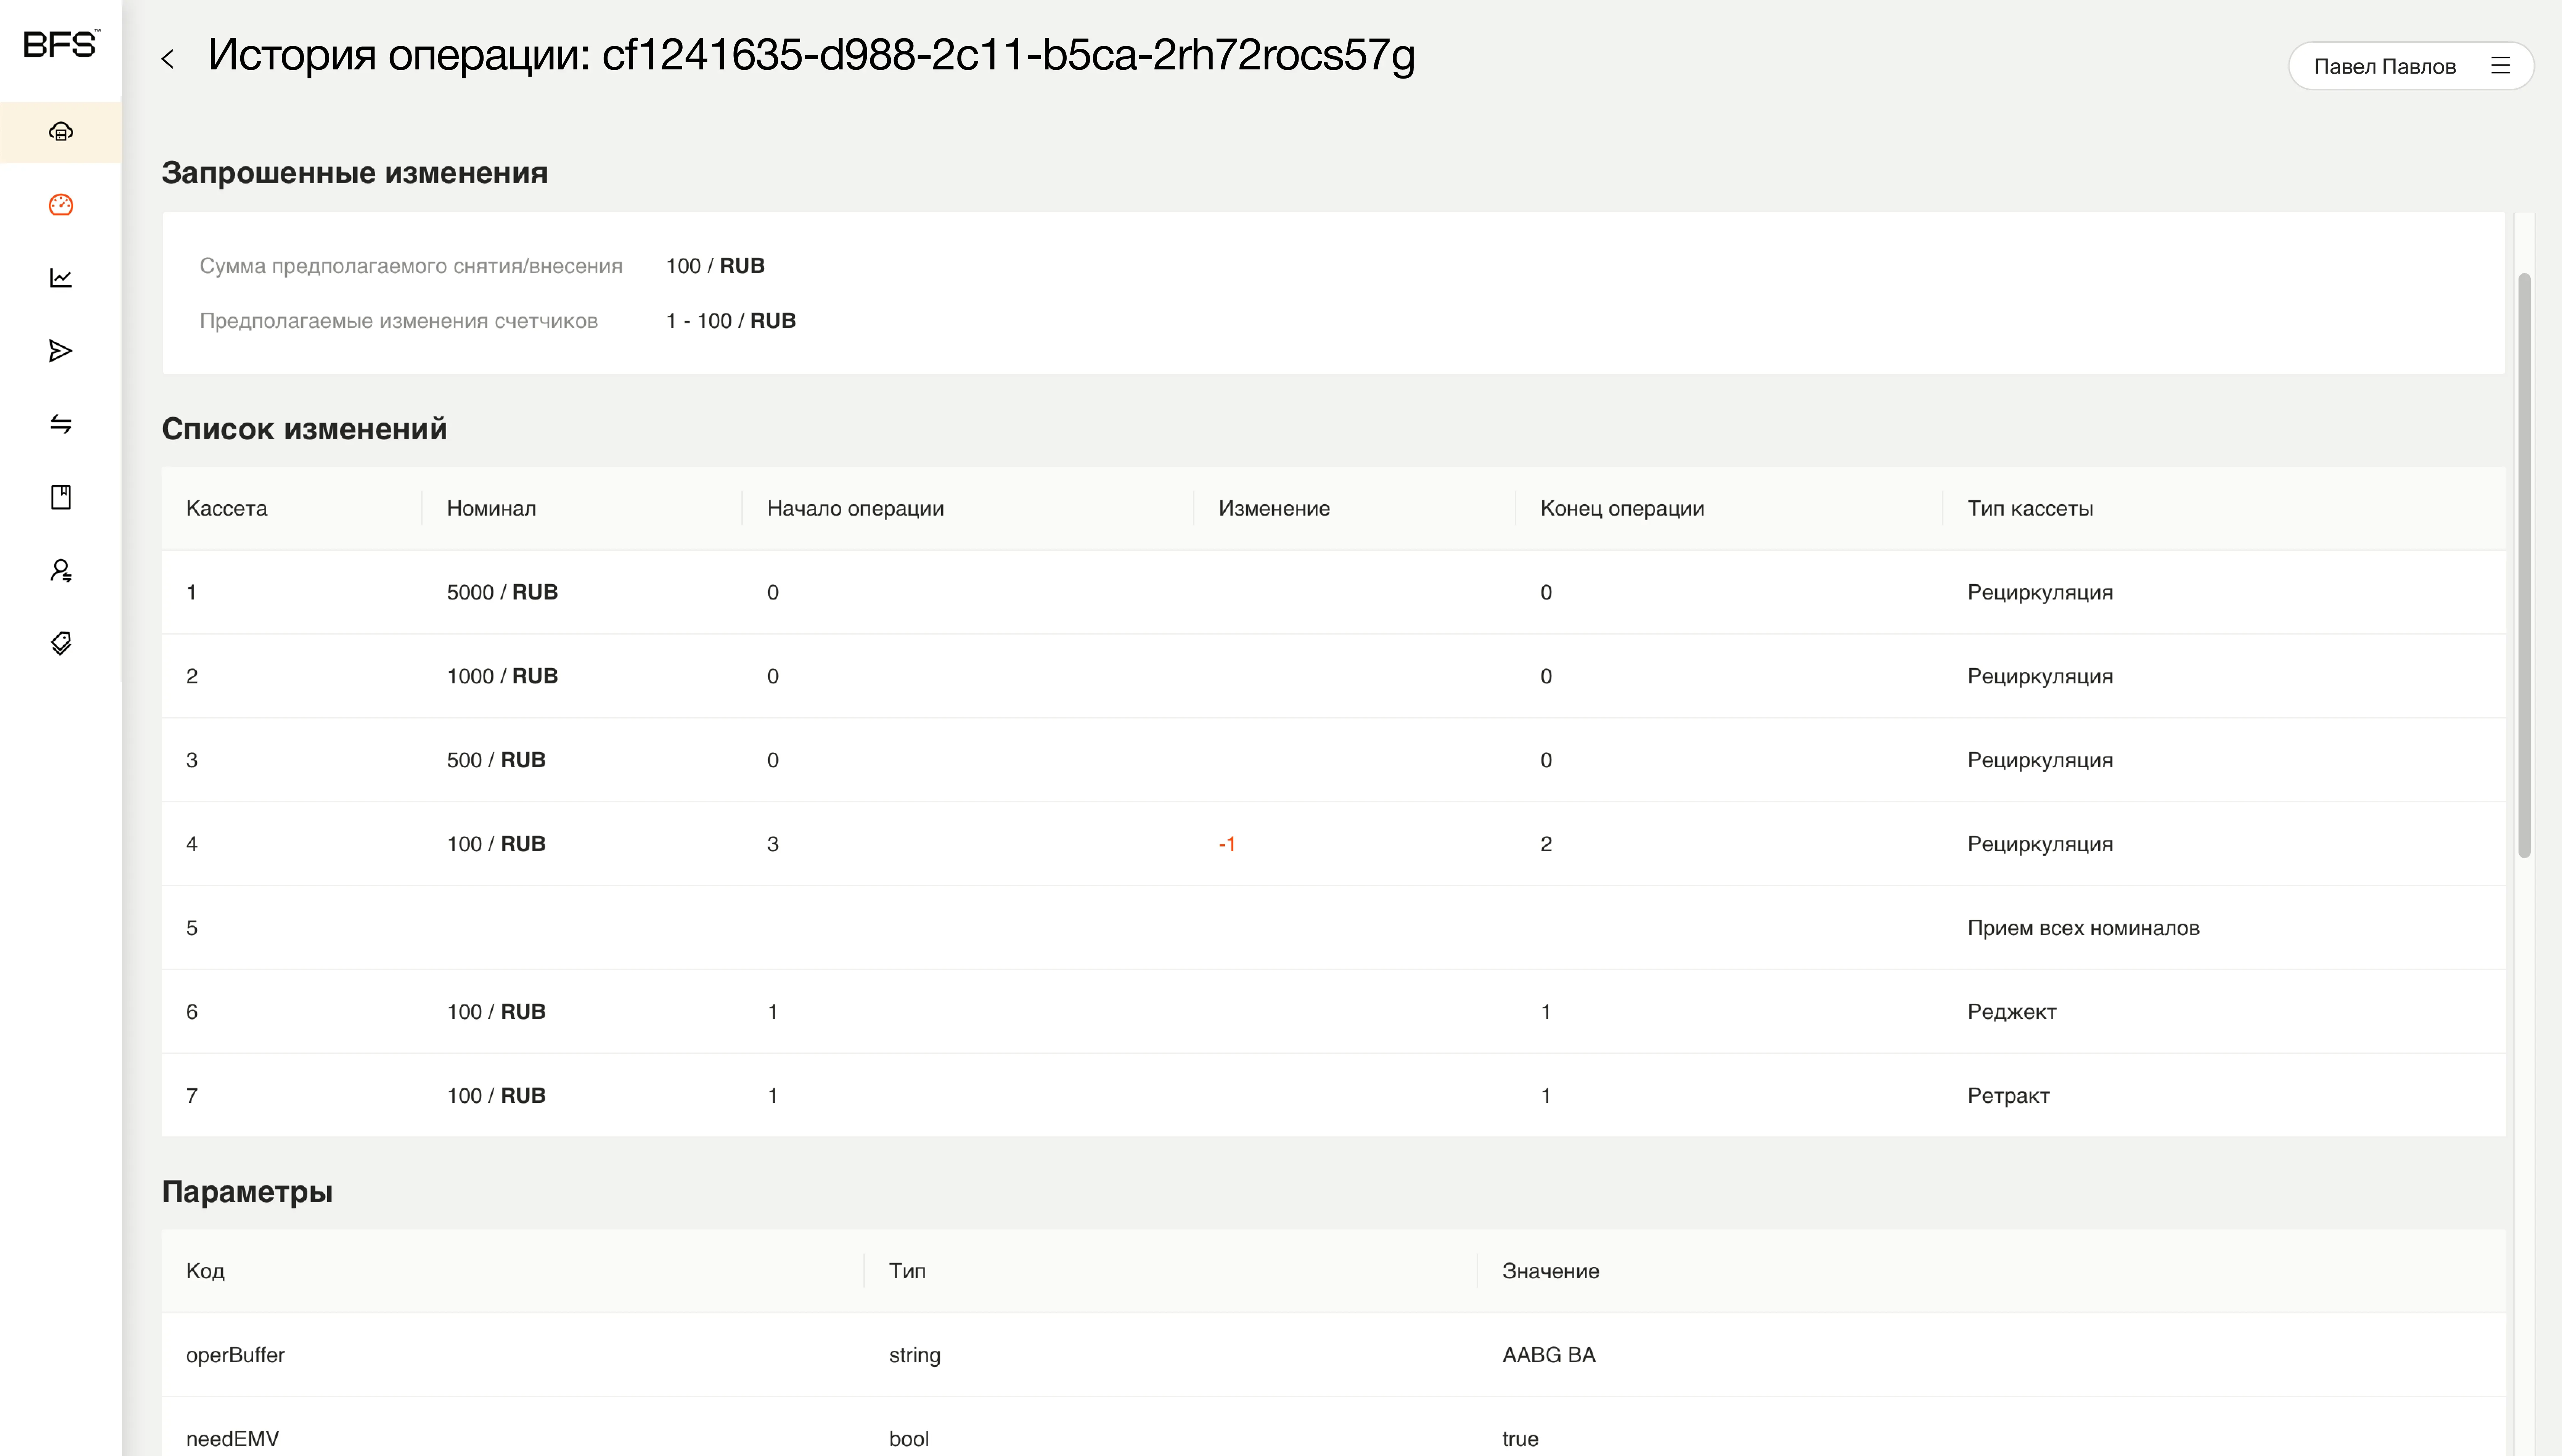2562x1456 pixels.
Task: Go back using the left chevron arrow
Action: point(168,59)
